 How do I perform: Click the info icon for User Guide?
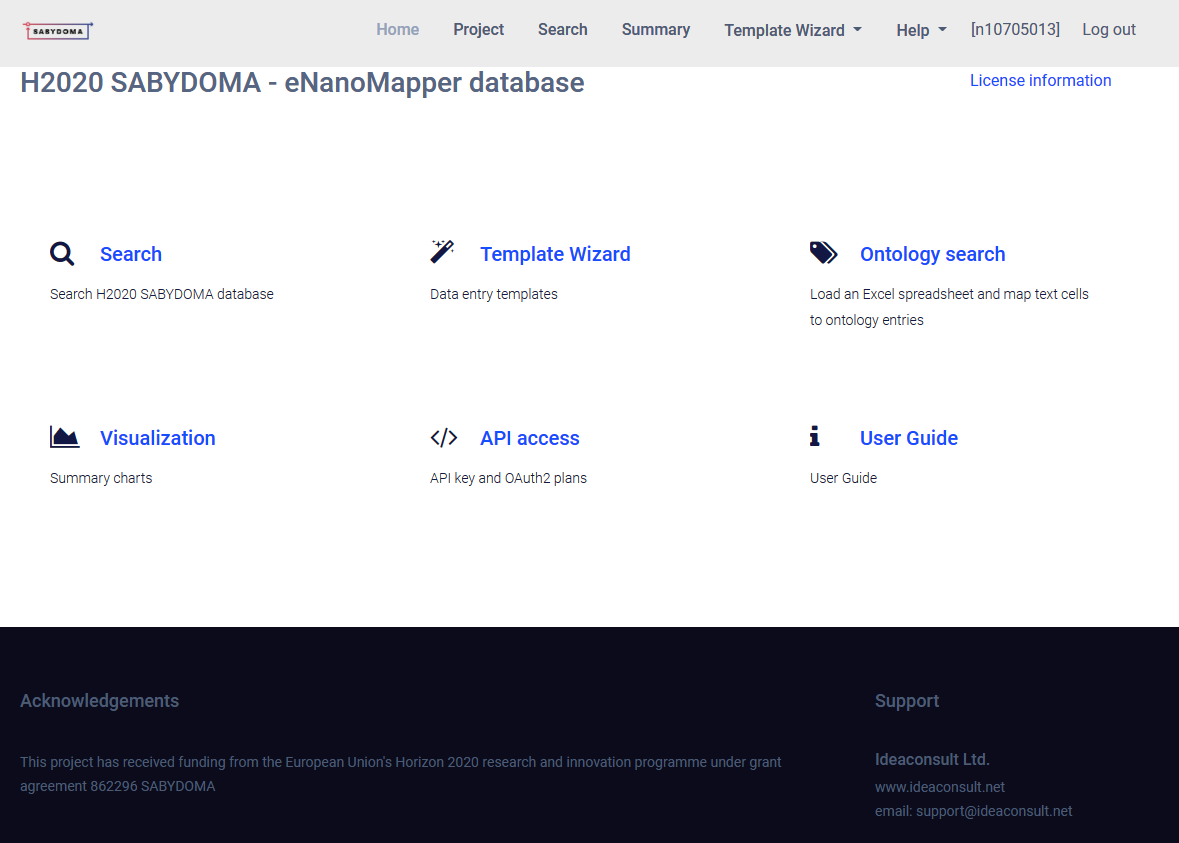click(815, 436)
